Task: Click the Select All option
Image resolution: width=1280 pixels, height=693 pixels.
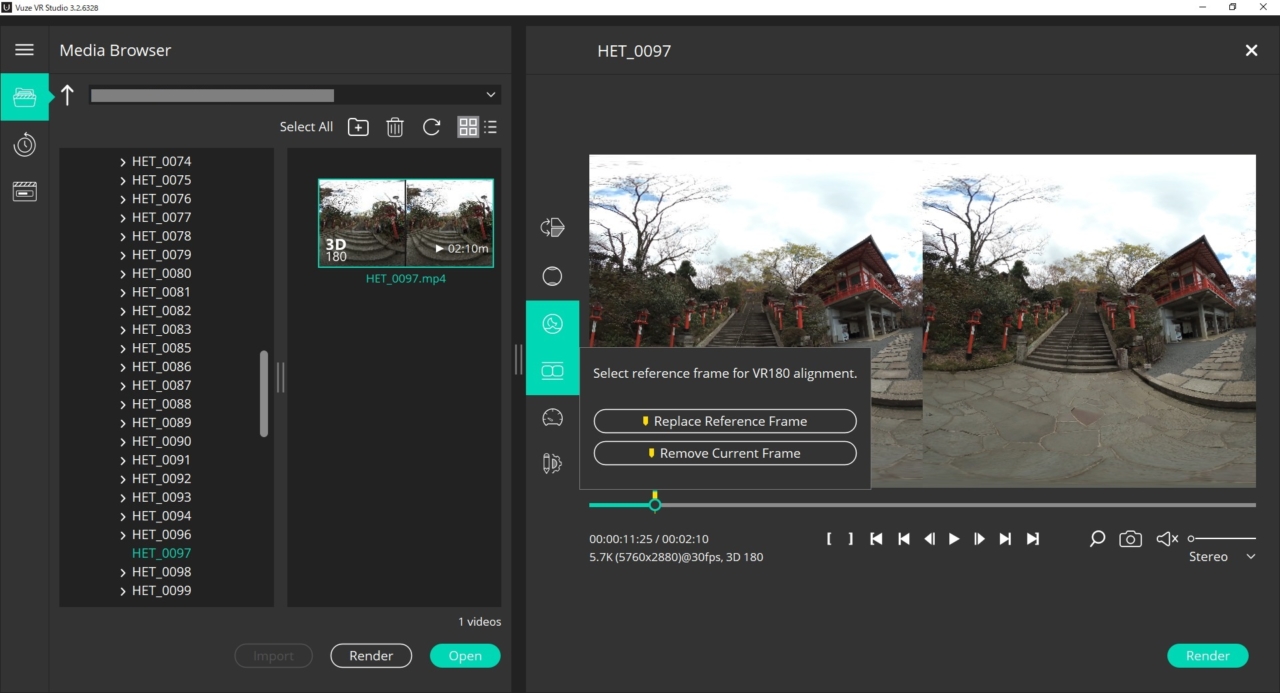Action: point(306,127)
